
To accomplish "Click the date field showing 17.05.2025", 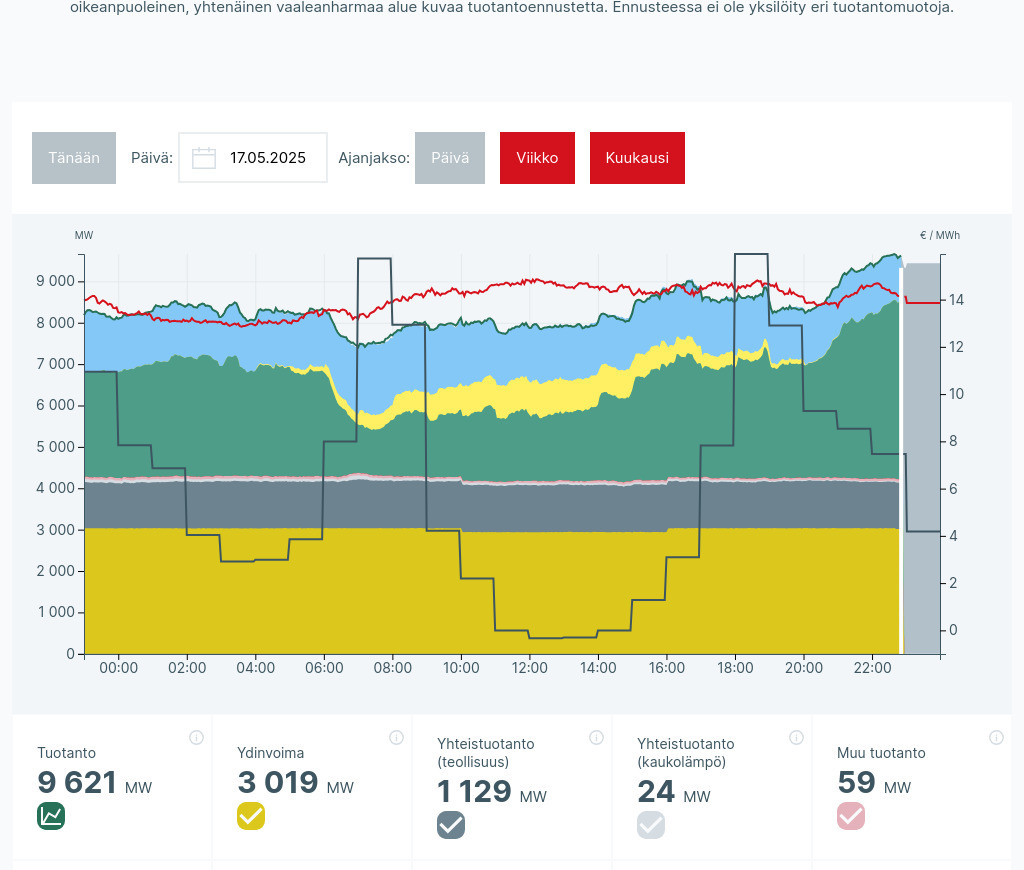I will point(267,158).
